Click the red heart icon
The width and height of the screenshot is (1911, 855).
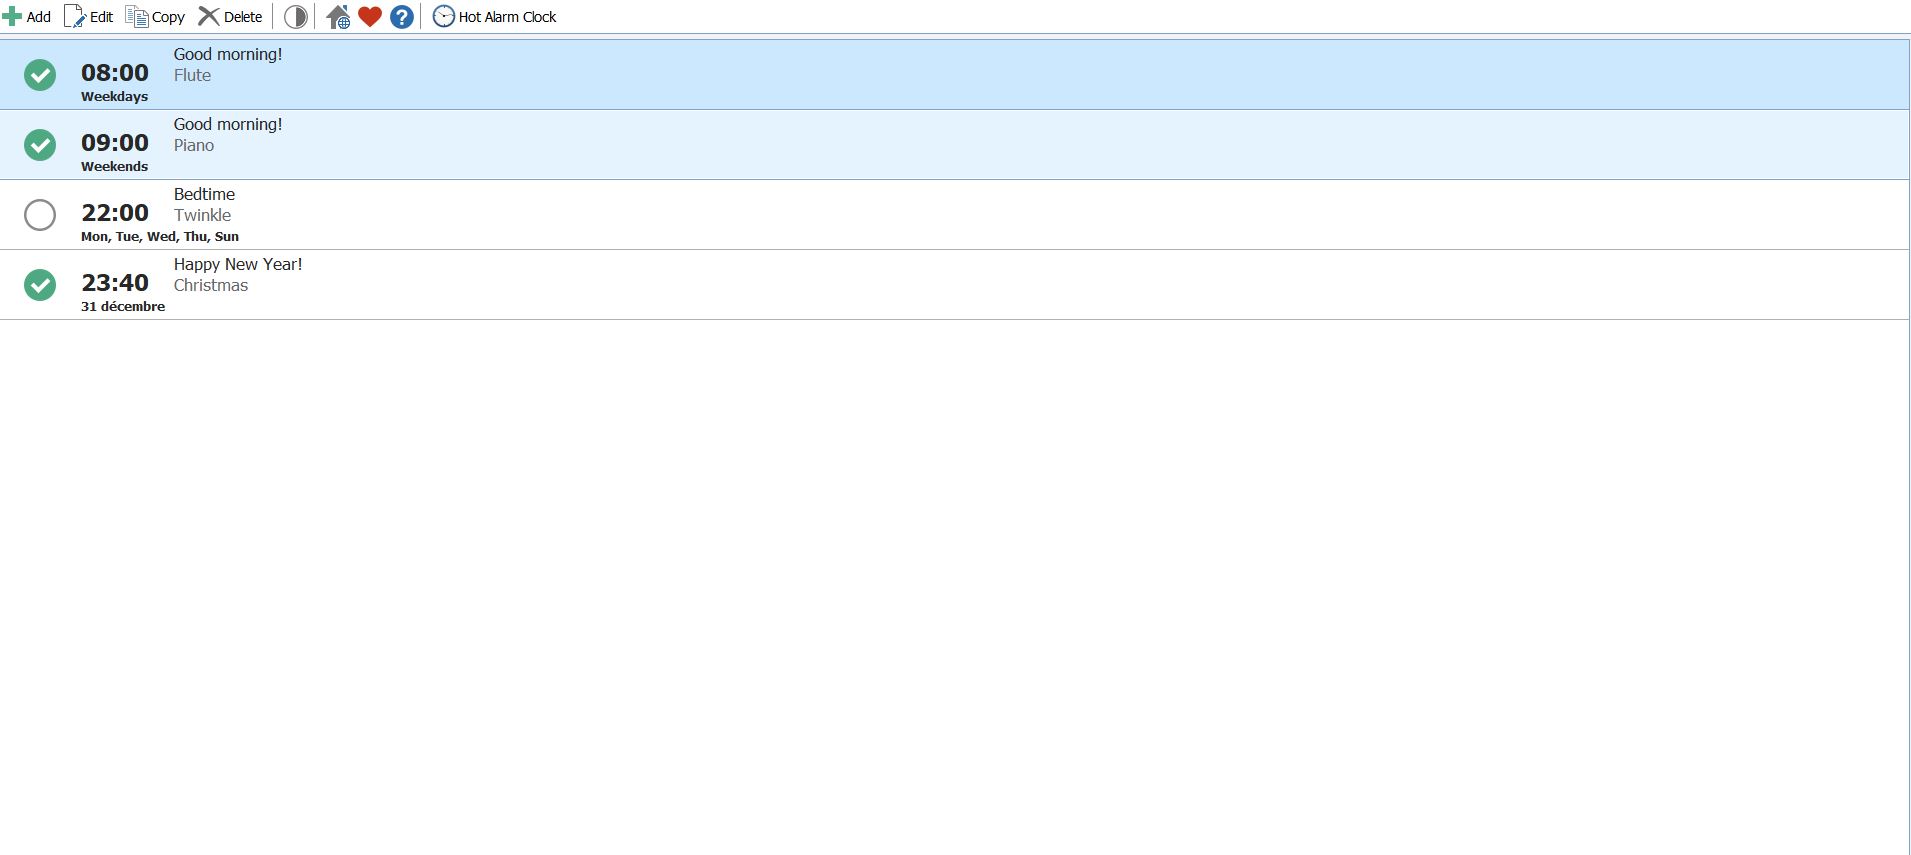pos(370,17)
